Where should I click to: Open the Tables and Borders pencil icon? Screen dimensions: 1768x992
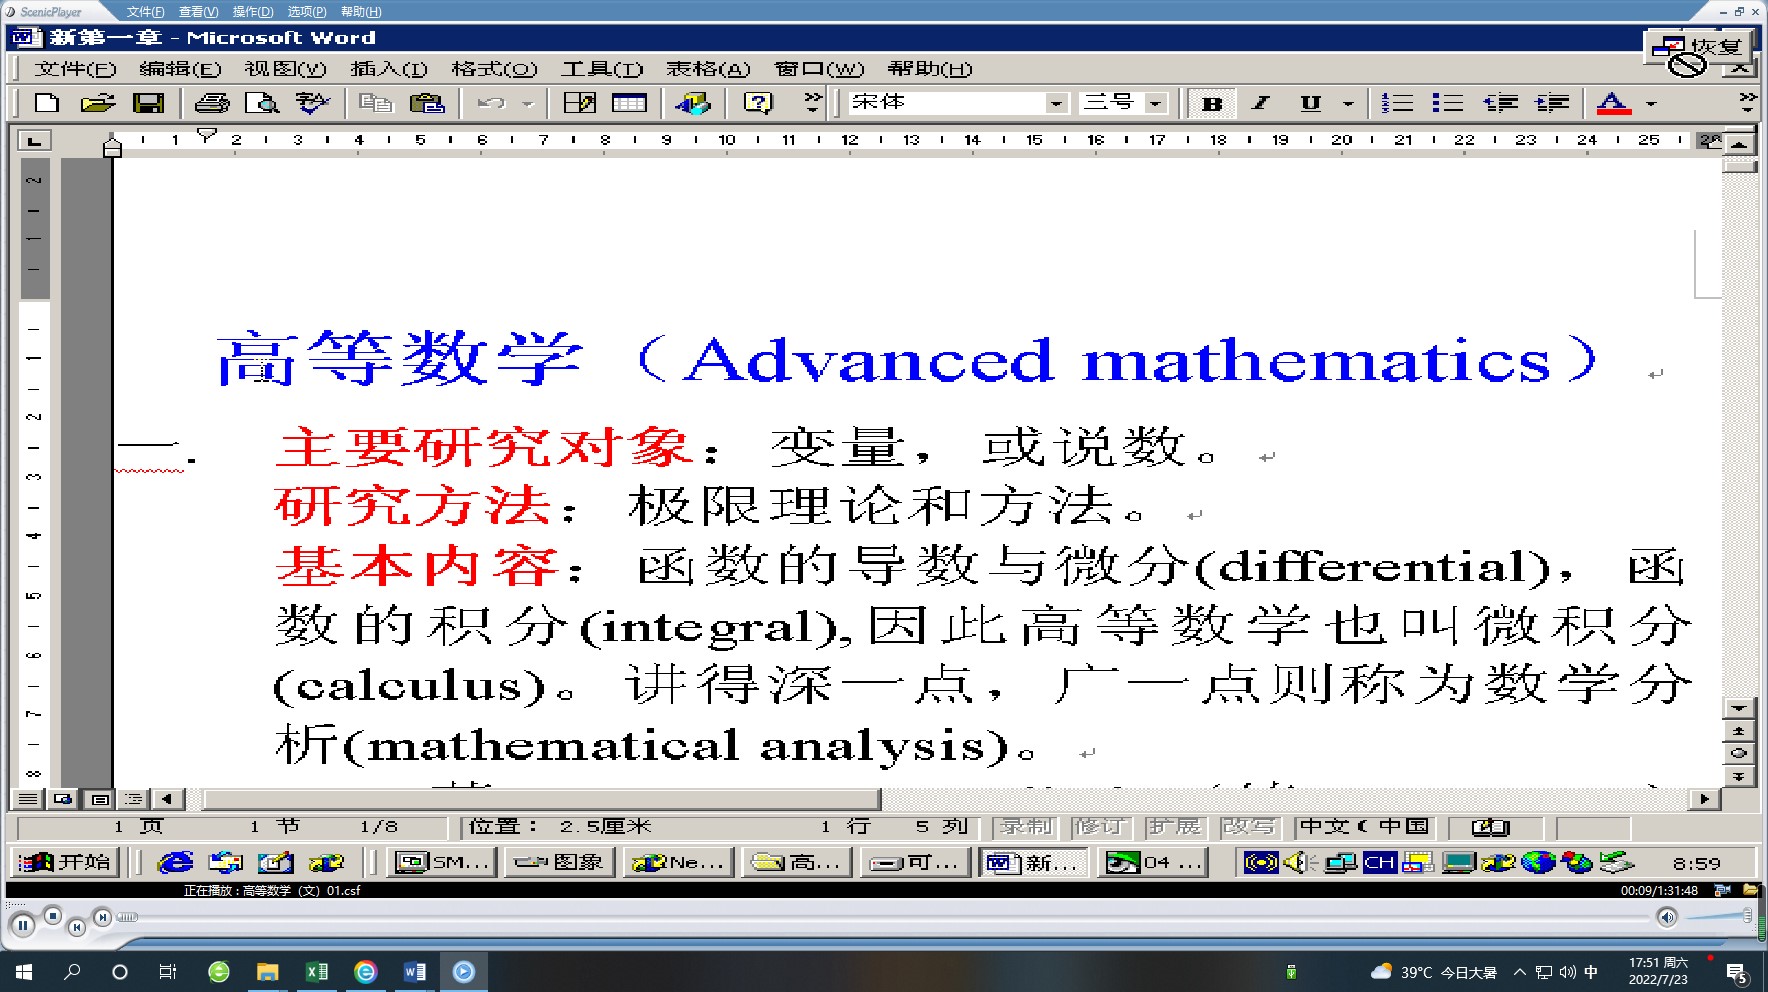coord(580,103)
